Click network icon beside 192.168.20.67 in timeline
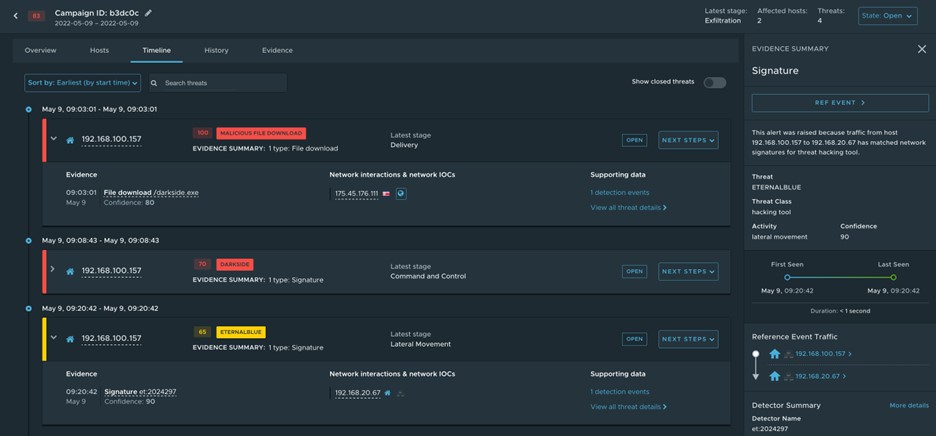The width and height of the screenshot is (936, 436). [401, 393]
